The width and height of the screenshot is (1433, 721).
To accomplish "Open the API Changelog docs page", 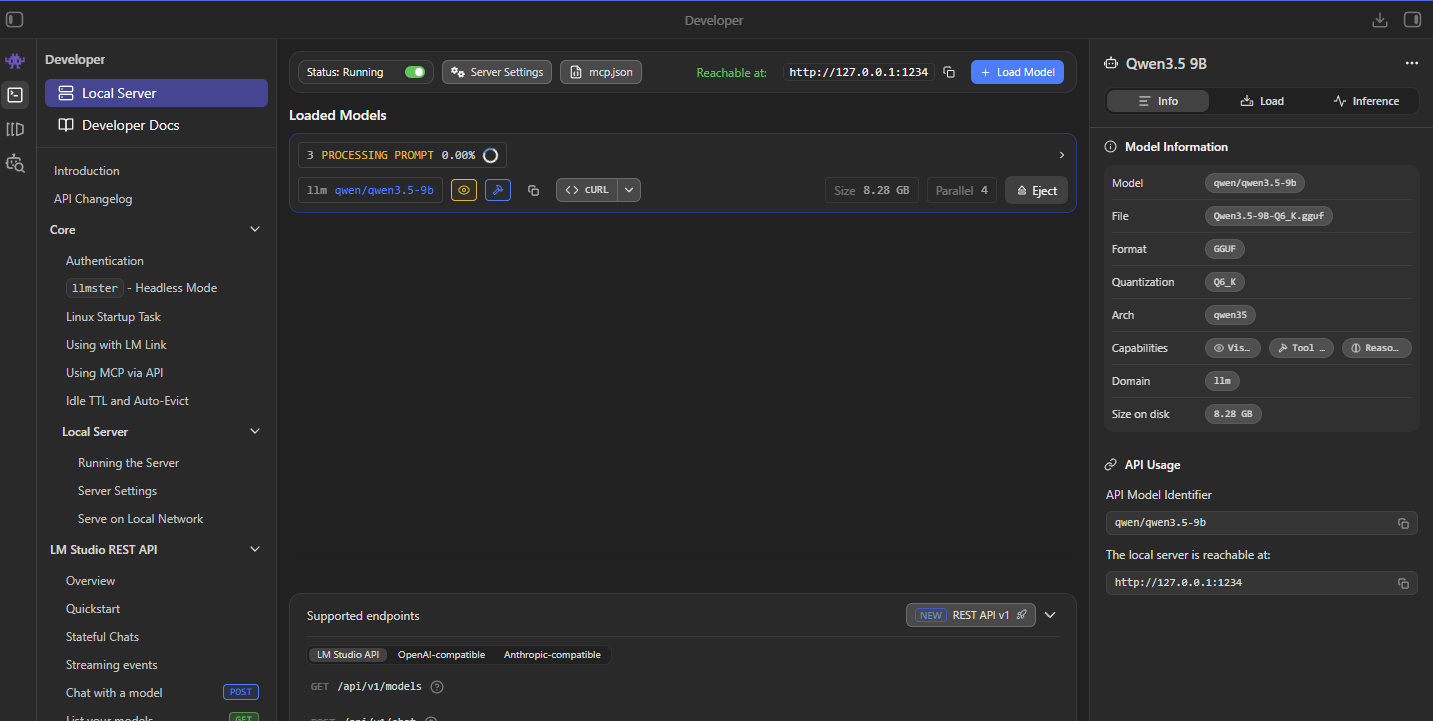I will [x=93, y=199].
